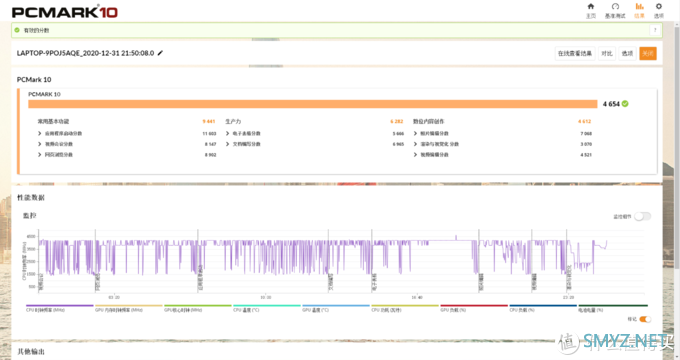
Task: Open the 基准测试 benchmark gauge icon
Action: click(615, 7)
